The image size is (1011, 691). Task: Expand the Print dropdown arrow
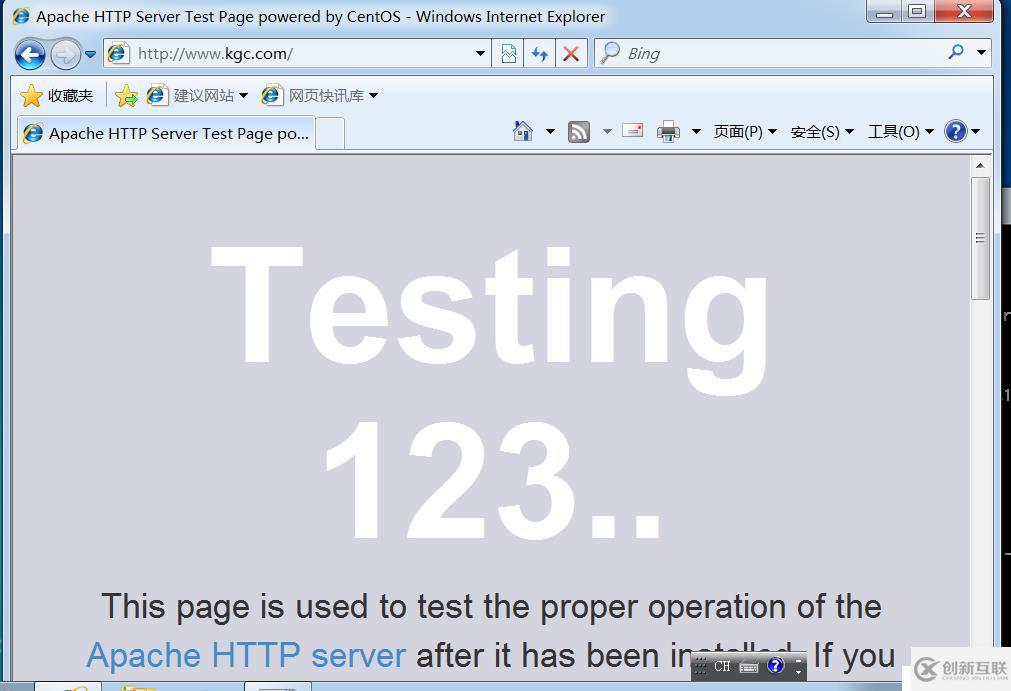[696, 131]
